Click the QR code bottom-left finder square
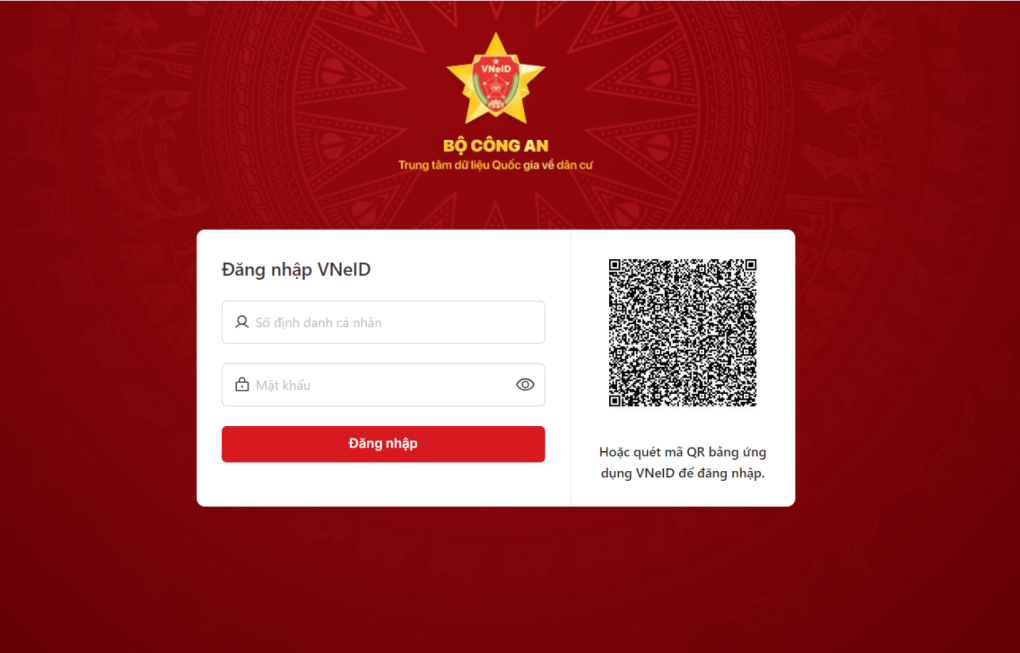Viewport: 1020px width, 653px height. pos(615,401)
